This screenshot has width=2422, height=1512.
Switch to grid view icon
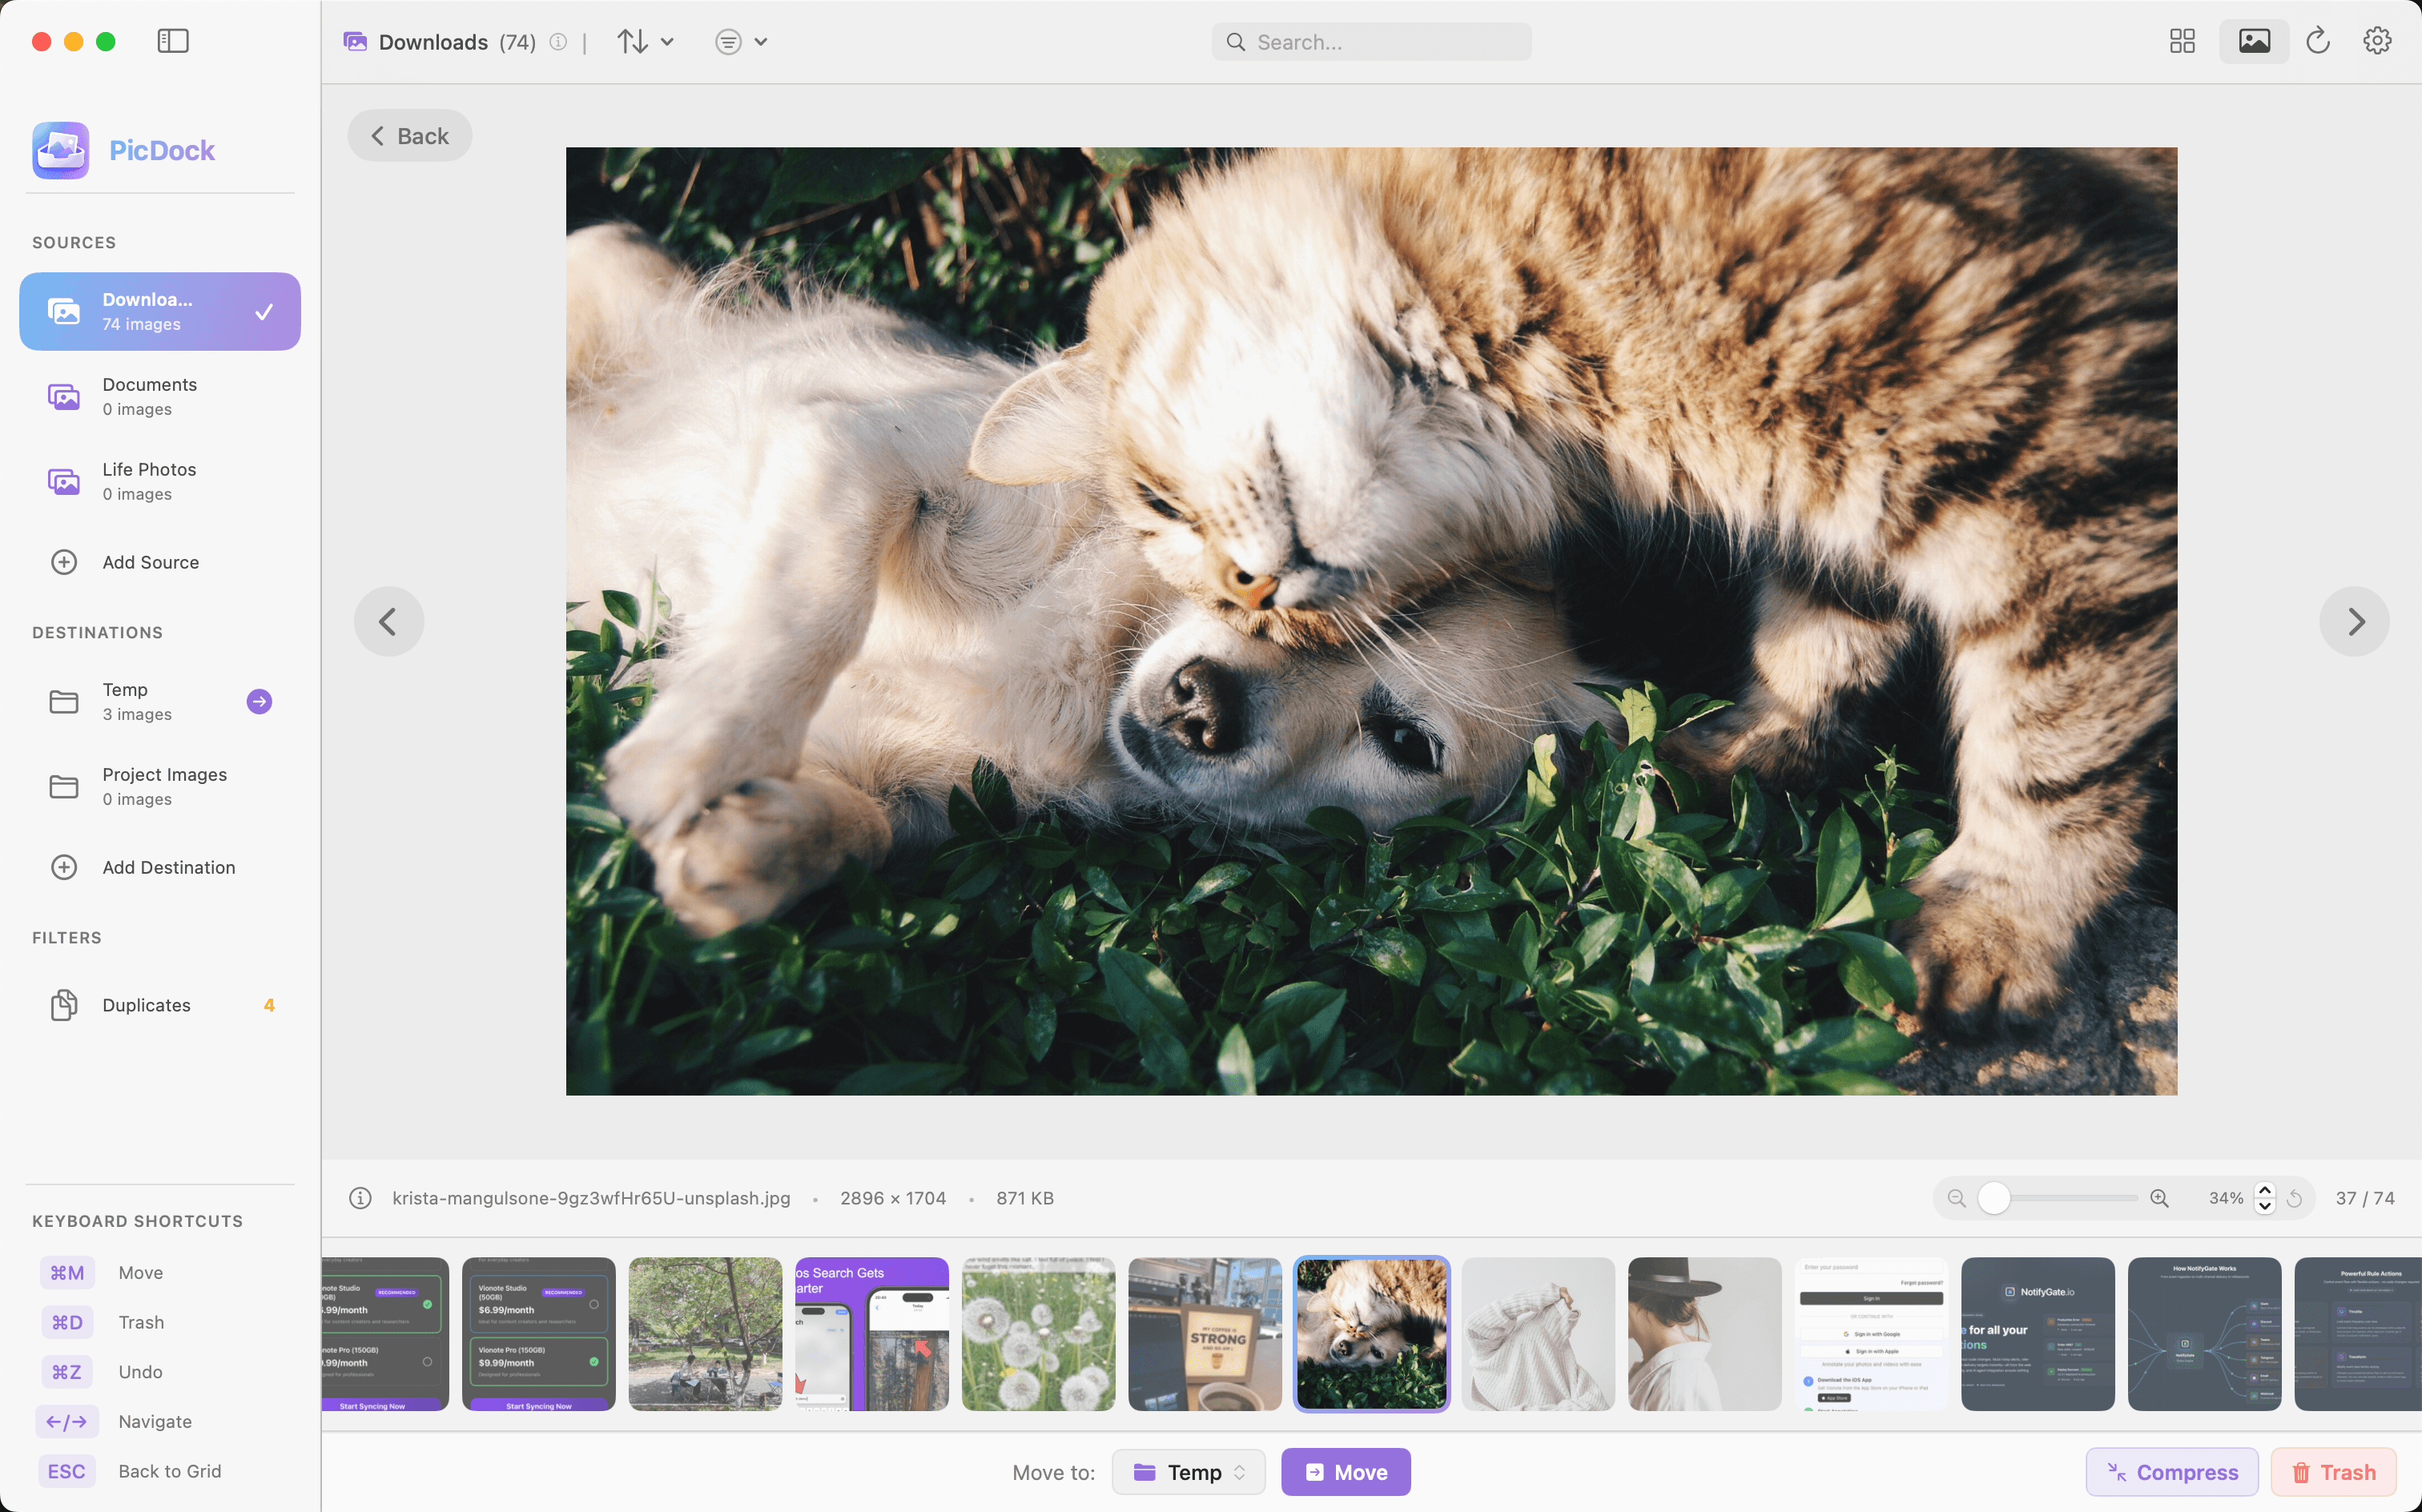[x=2182, y=41]
